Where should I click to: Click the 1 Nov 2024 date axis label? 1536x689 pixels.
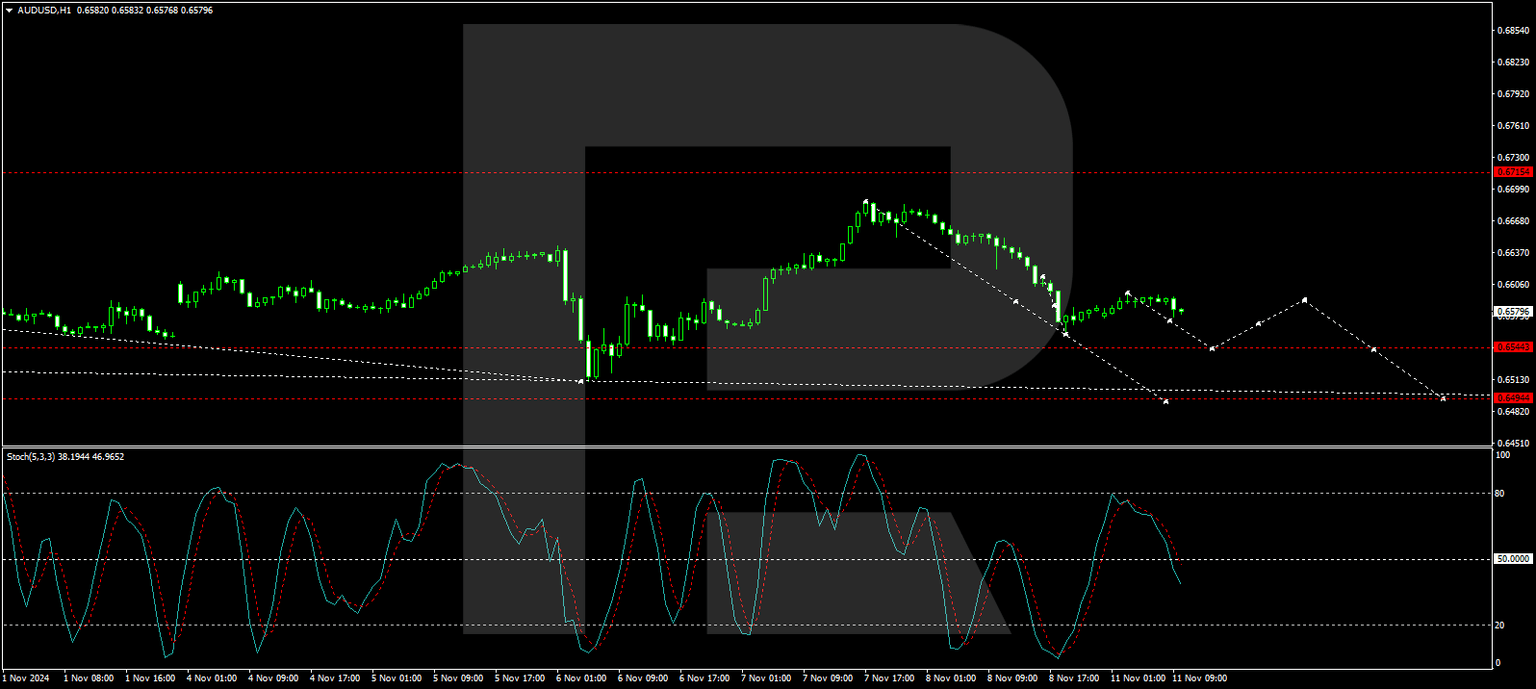pos(27,677)
